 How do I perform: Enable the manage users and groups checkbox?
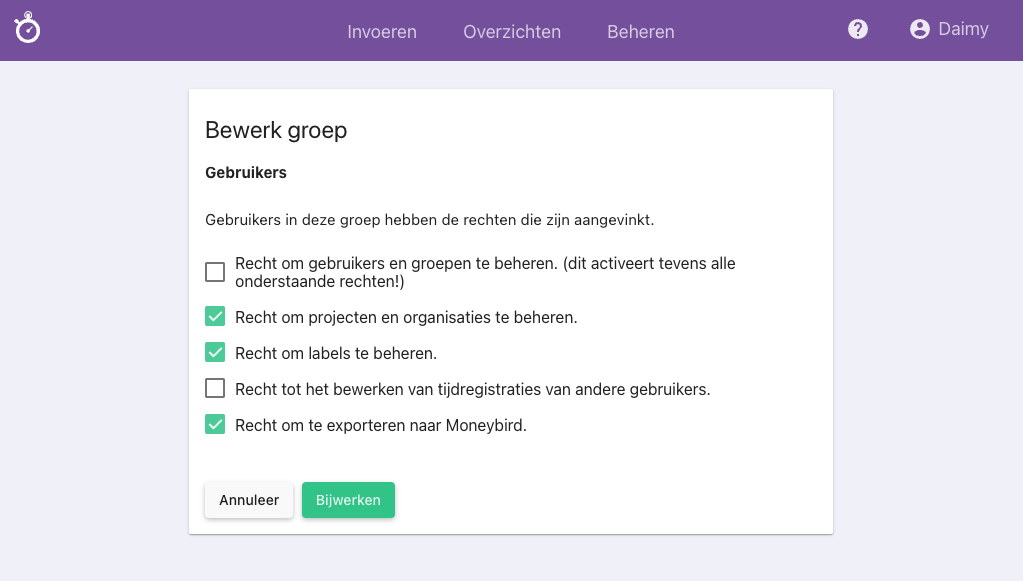point(215,272)
